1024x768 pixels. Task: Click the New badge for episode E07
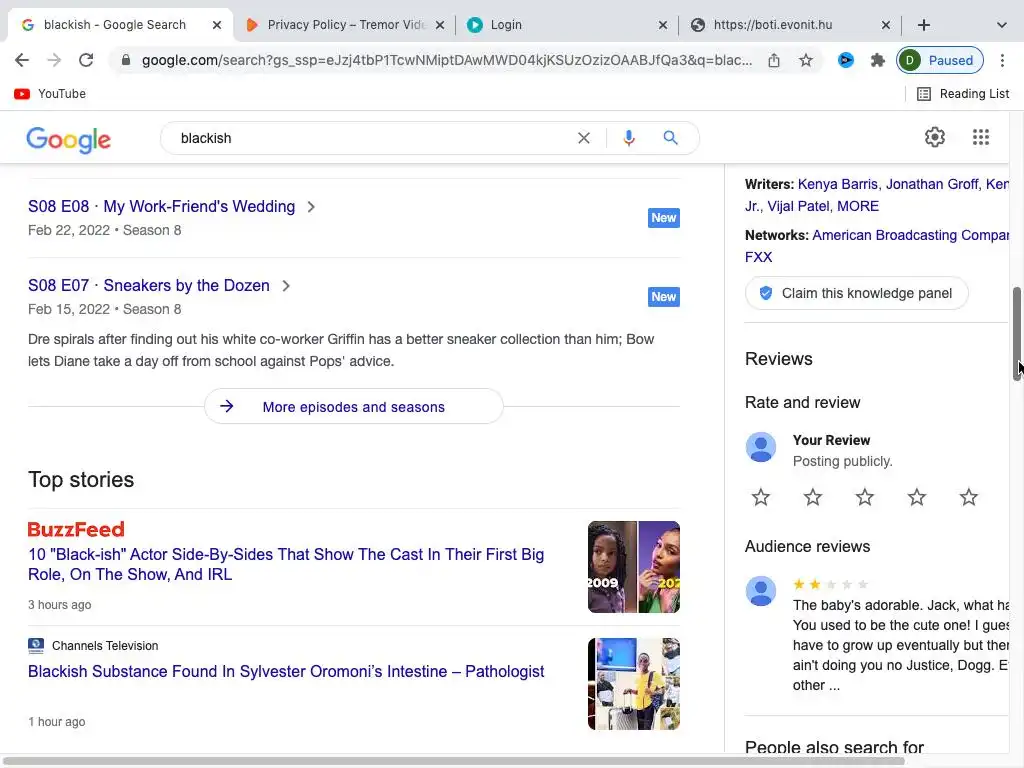(664, 297)
